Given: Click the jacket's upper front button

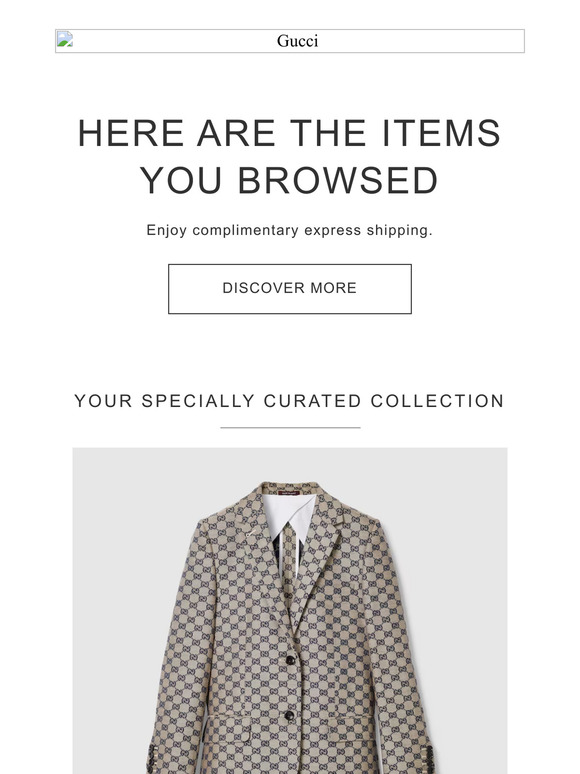Looking at the screenshot, I should tap(290, 660).
